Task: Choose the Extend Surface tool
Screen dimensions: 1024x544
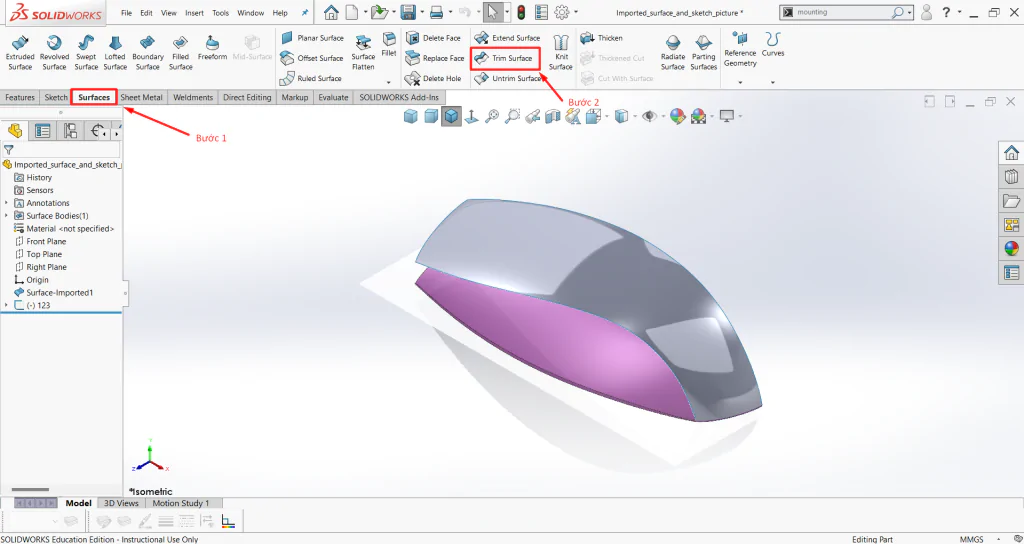Action: coord(507,38)
